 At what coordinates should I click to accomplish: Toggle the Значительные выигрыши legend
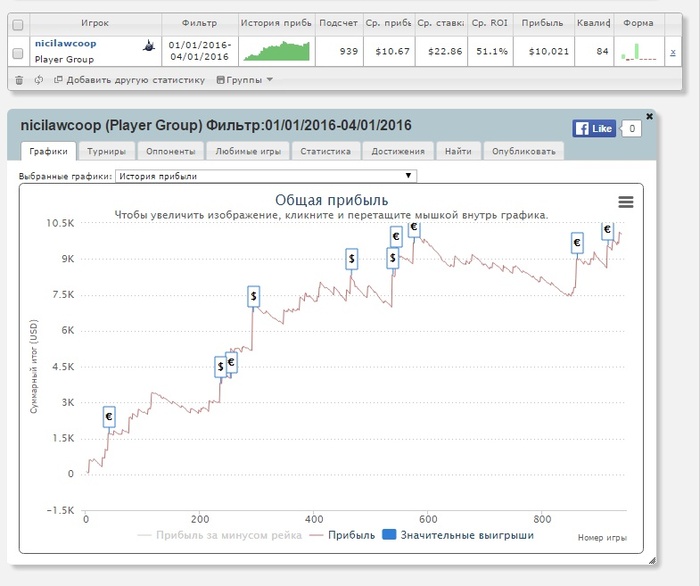coord(458,536)
